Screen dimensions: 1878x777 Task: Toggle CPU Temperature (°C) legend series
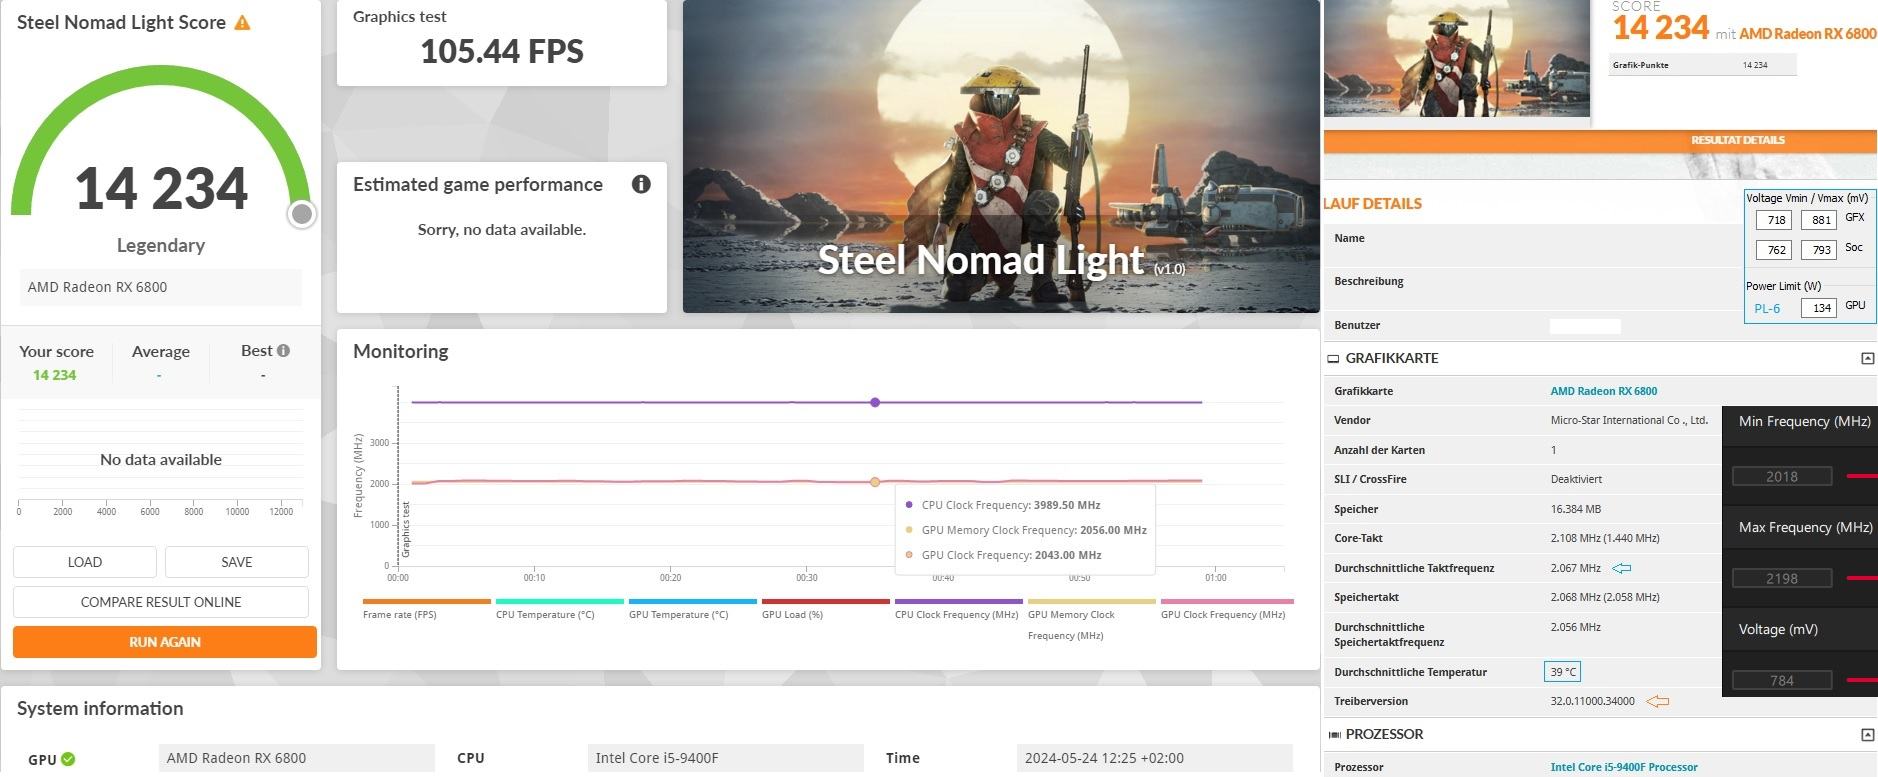coord(560,609)
